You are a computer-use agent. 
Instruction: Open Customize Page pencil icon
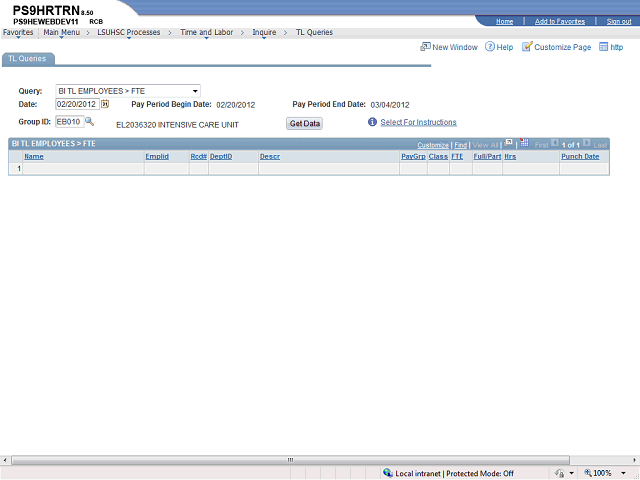tap(527, 47)
